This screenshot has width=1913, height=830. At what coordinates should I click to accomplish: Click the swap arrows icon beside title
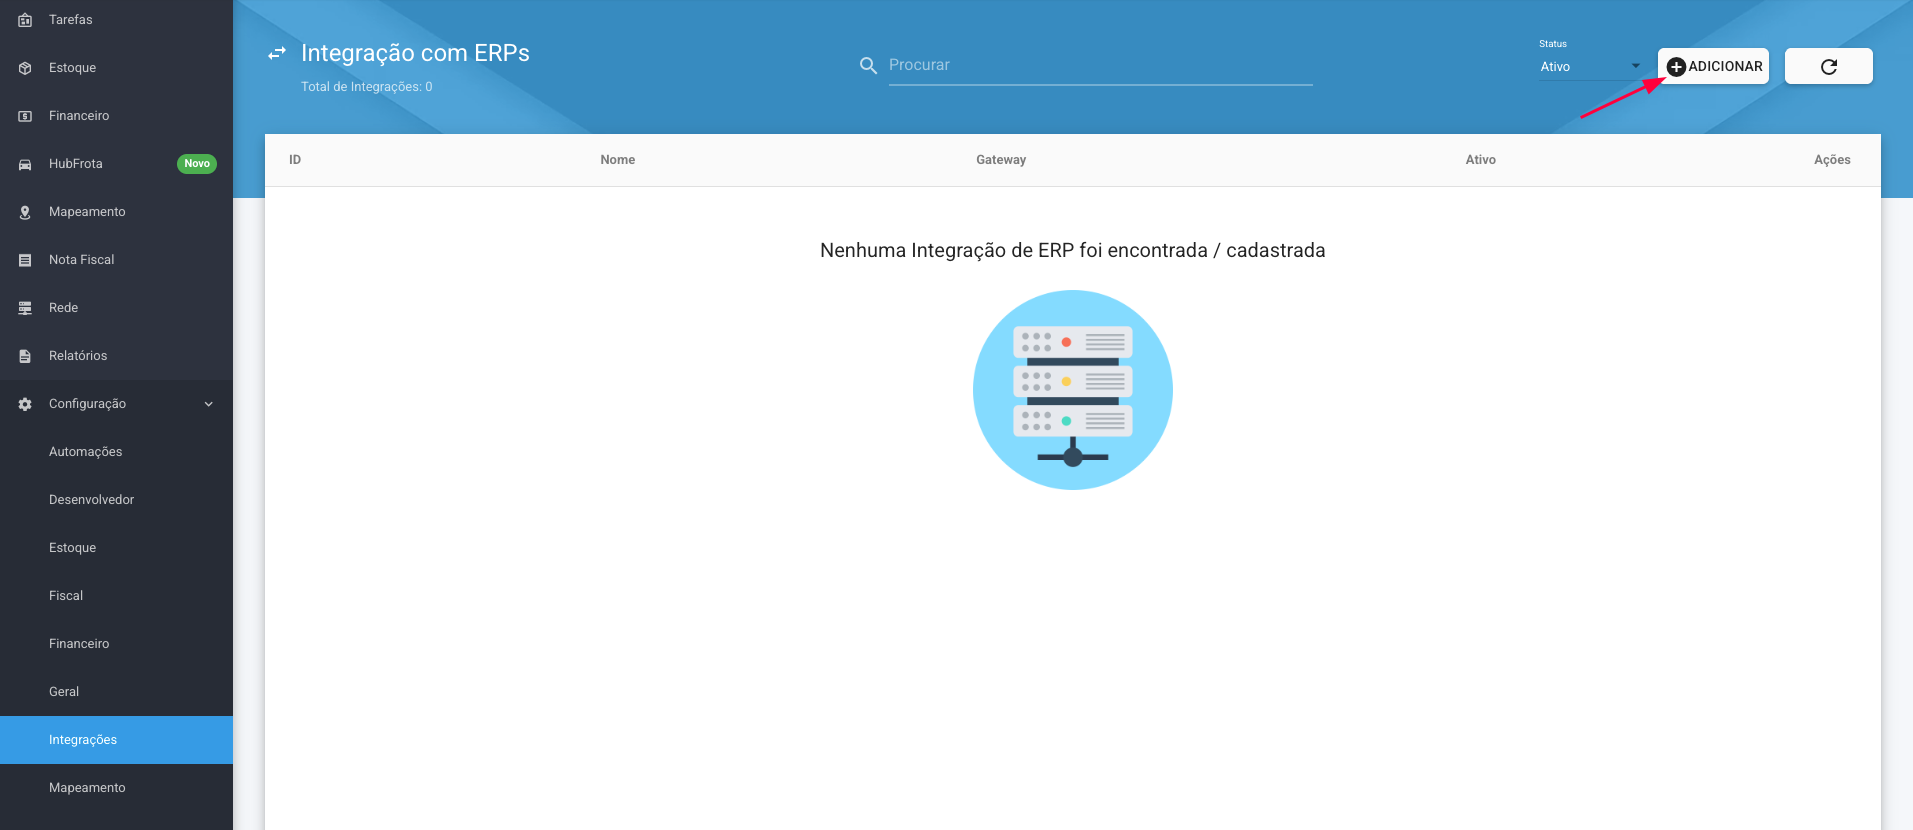(x=277, y=53)
